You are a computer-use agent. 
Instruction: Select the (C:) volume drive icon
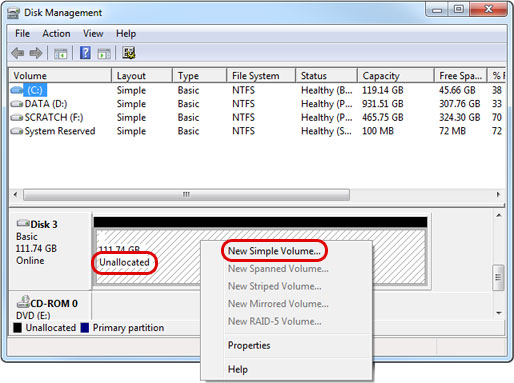coord(17,90)
